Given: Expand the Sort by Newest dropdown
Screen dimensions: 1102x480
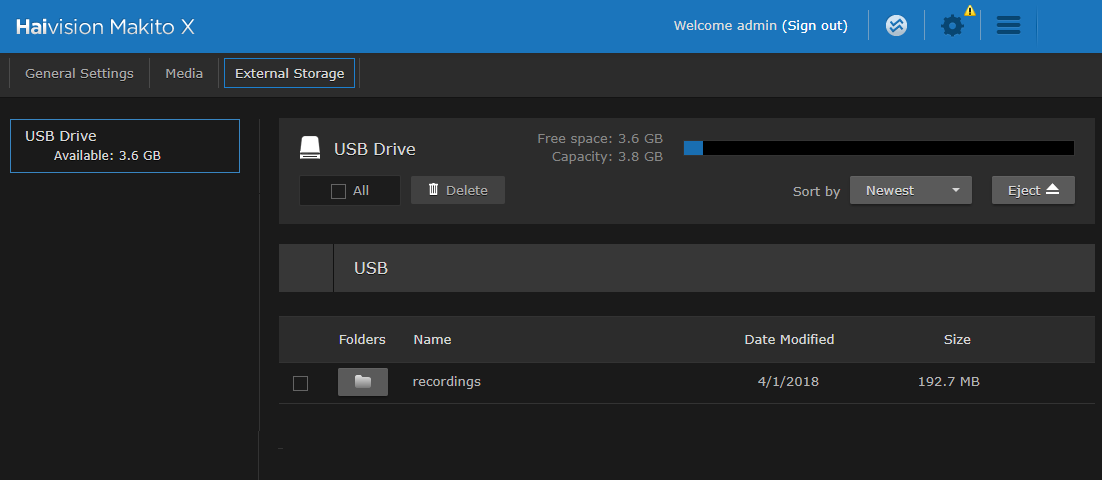Looking at the screenshot, I should pos(910,190).
